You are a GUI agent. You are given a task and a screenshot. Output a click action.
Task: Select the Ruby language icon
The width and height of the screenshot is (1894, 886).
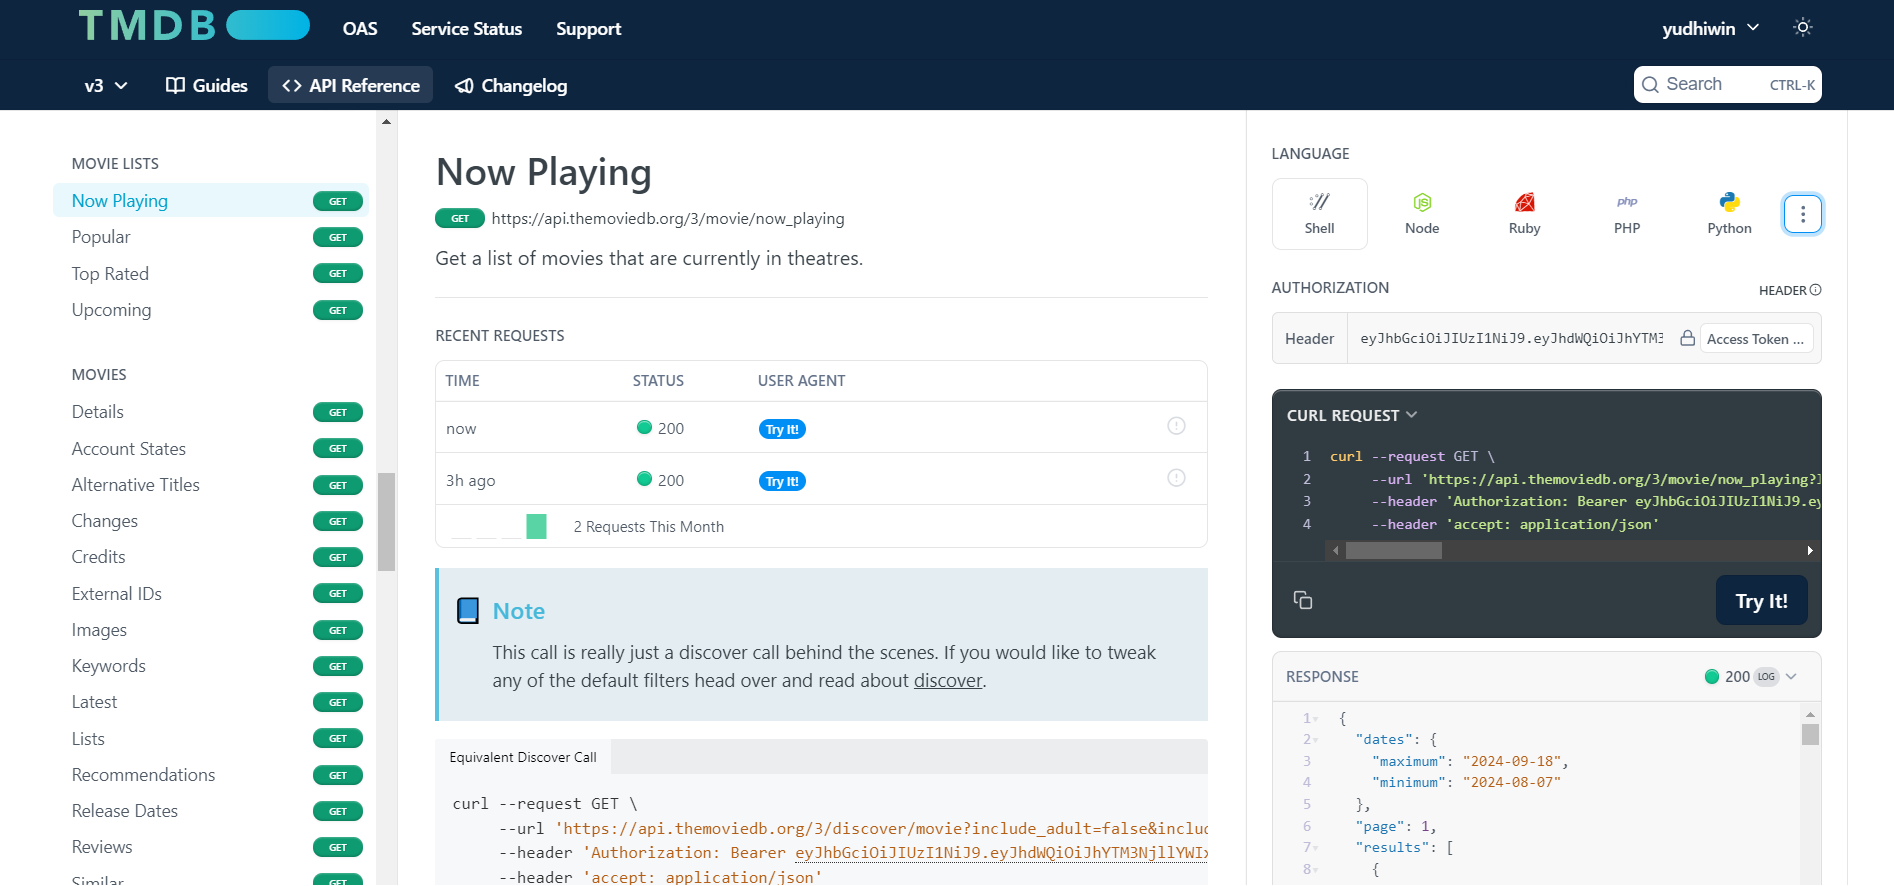(1525, 214)
